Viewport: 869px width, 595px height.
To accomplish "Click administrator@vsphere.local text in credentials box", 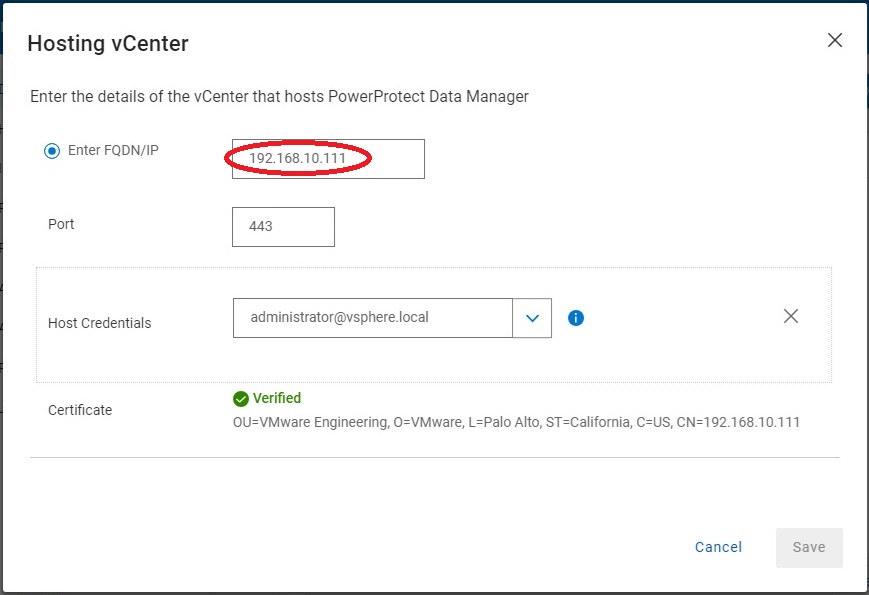I will [x=340, y=317].
